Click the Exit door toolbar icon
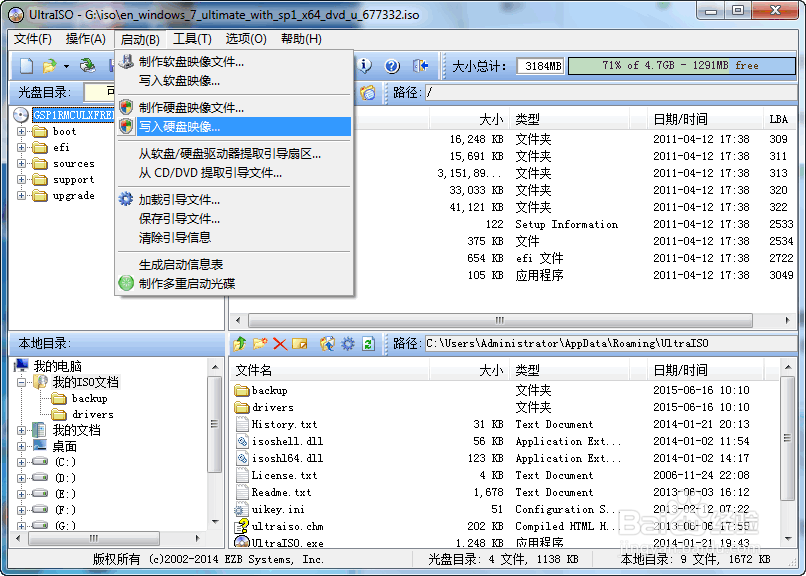The width and height of the screenshot is (806, 576). 420,66
